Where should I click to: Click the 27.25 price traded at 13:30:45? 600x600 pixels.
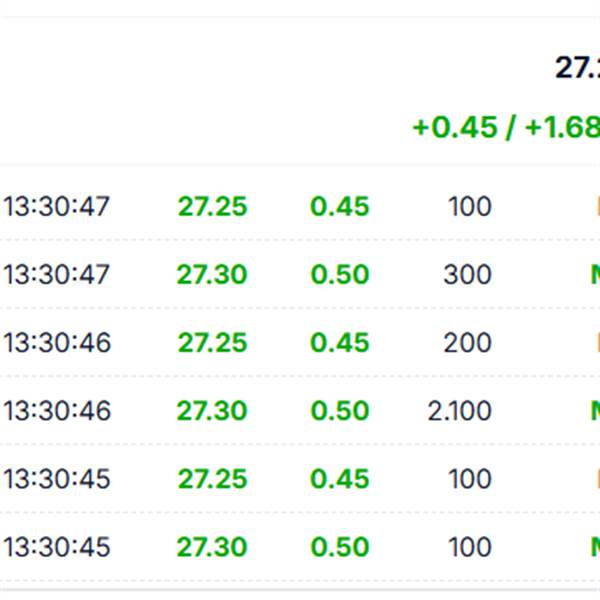[x=212, y=478]
